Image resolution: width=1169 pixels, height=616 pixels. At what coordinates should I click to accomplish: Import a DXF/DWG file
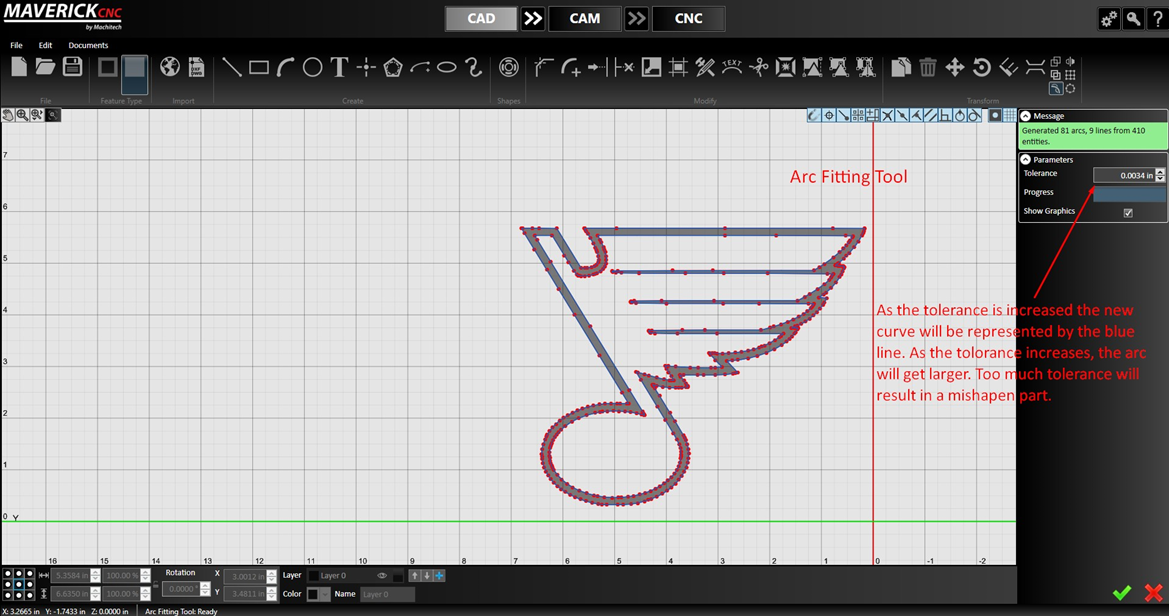click(197, 68)
